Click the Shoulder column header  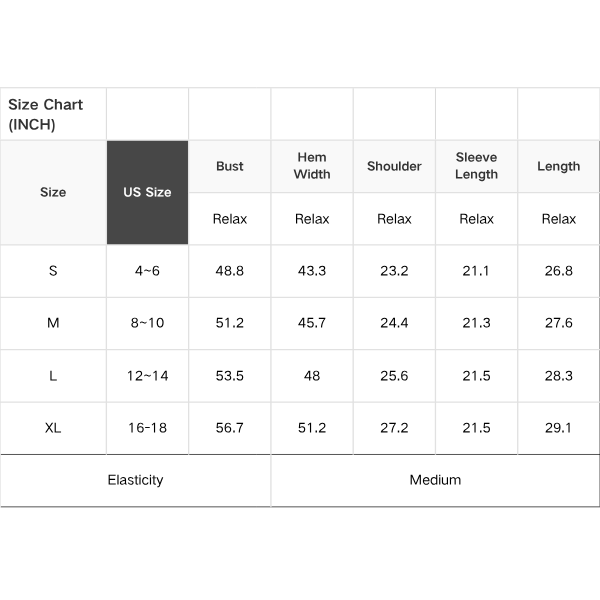pyautogui.click(x=394, y=166)
